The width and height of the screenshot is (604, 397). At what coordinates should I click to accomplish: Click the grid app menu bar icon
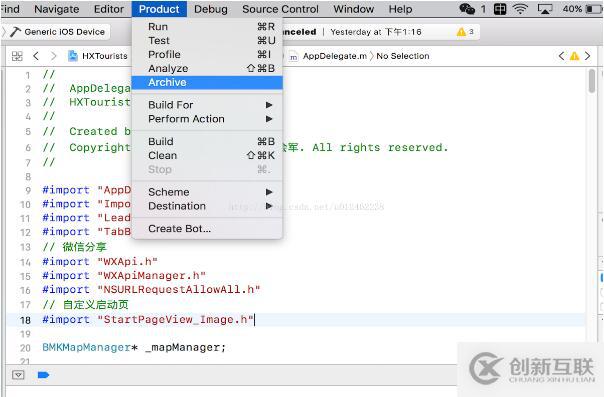[x=500, y=9]
